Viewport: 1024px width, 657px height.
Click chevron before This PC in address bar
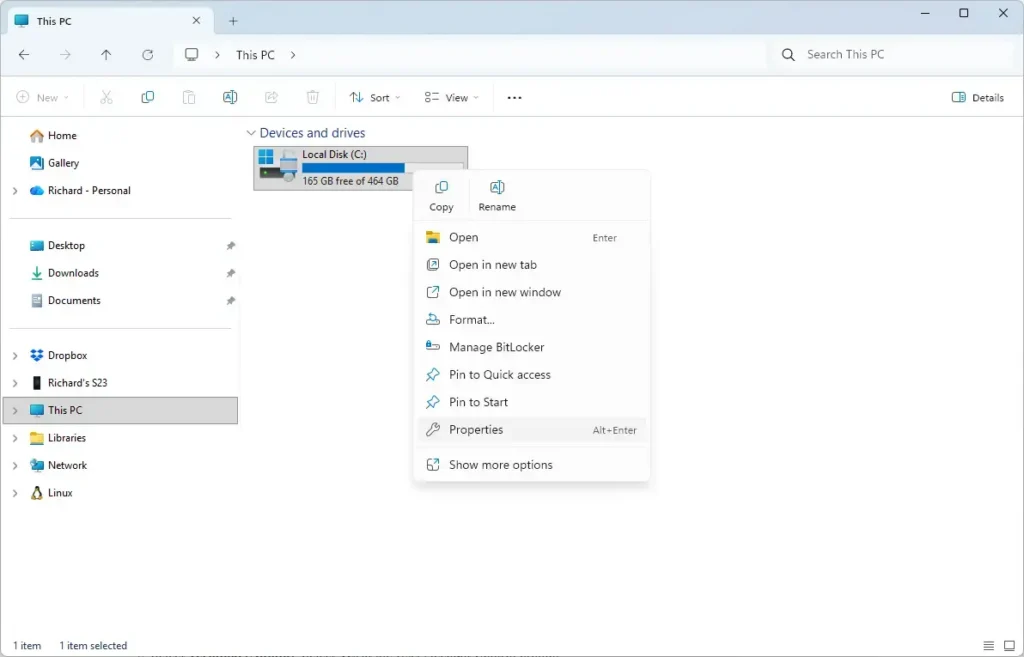pyautogui.click(x=217, y=55)
